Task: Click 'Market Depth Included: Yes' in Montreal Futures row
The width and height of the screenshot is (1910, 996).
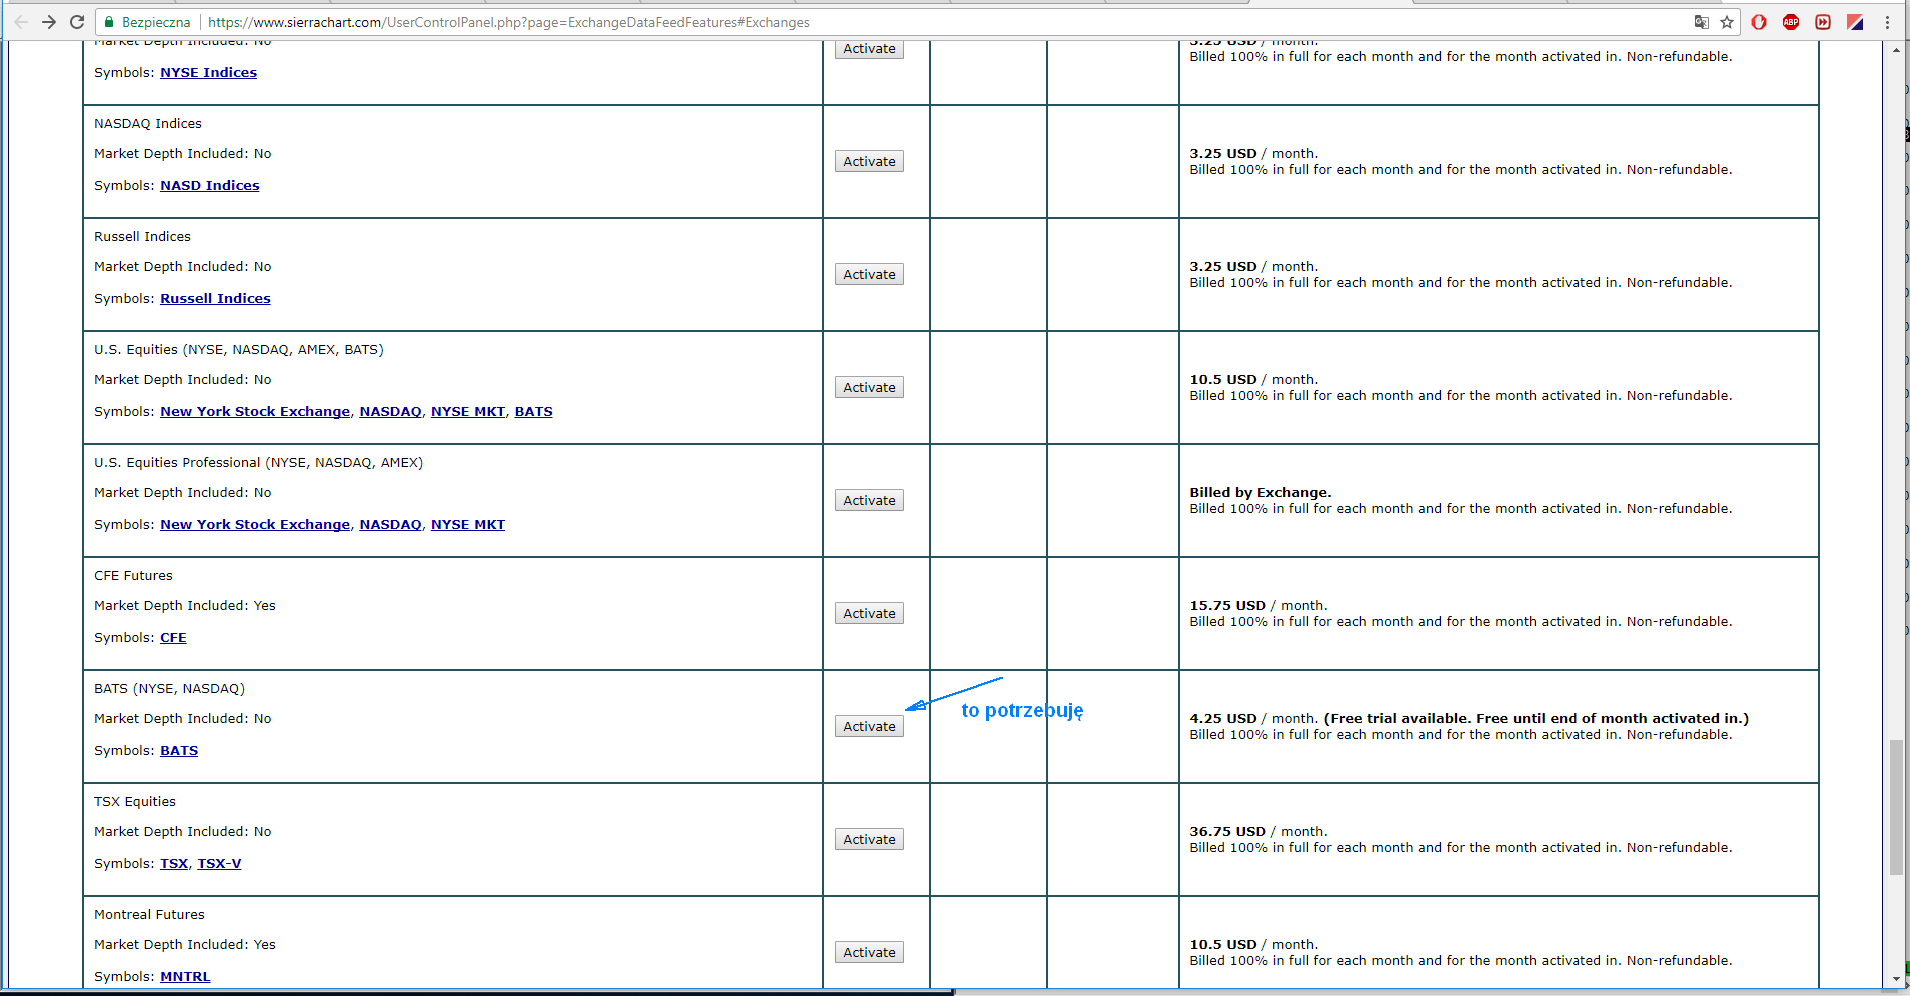Action: (x=185, y=945)
